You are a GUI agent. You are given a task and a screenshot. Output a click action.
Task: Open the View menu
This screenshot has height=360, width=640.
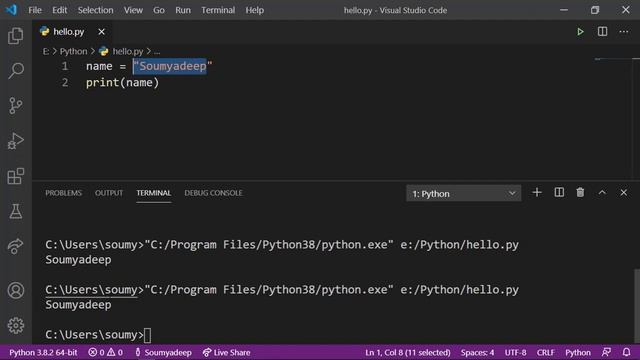point(133,10)
